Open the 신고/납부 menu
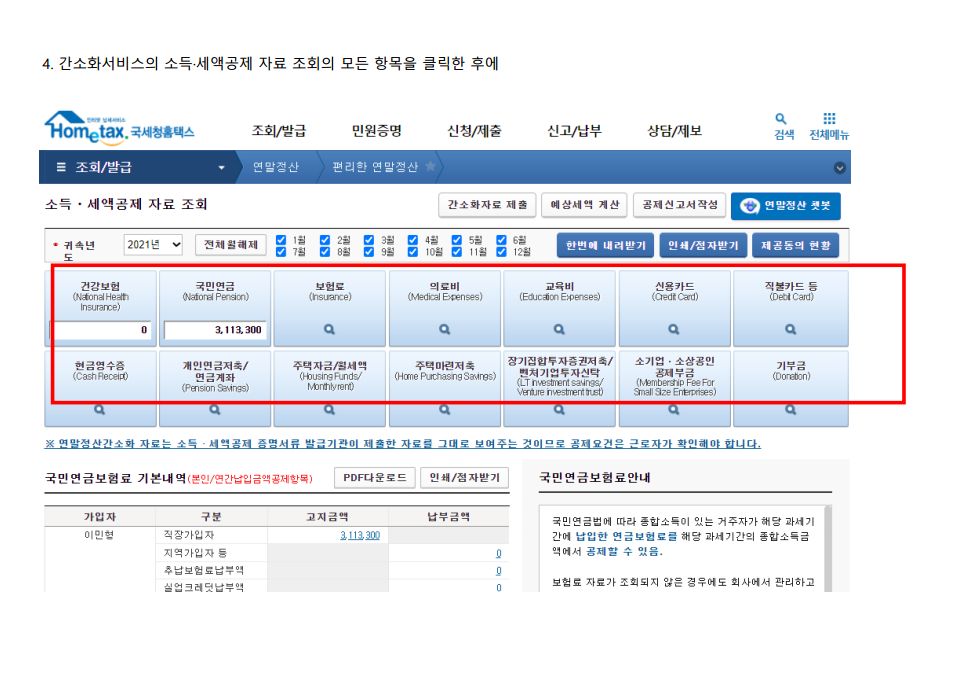 (574, 131)
